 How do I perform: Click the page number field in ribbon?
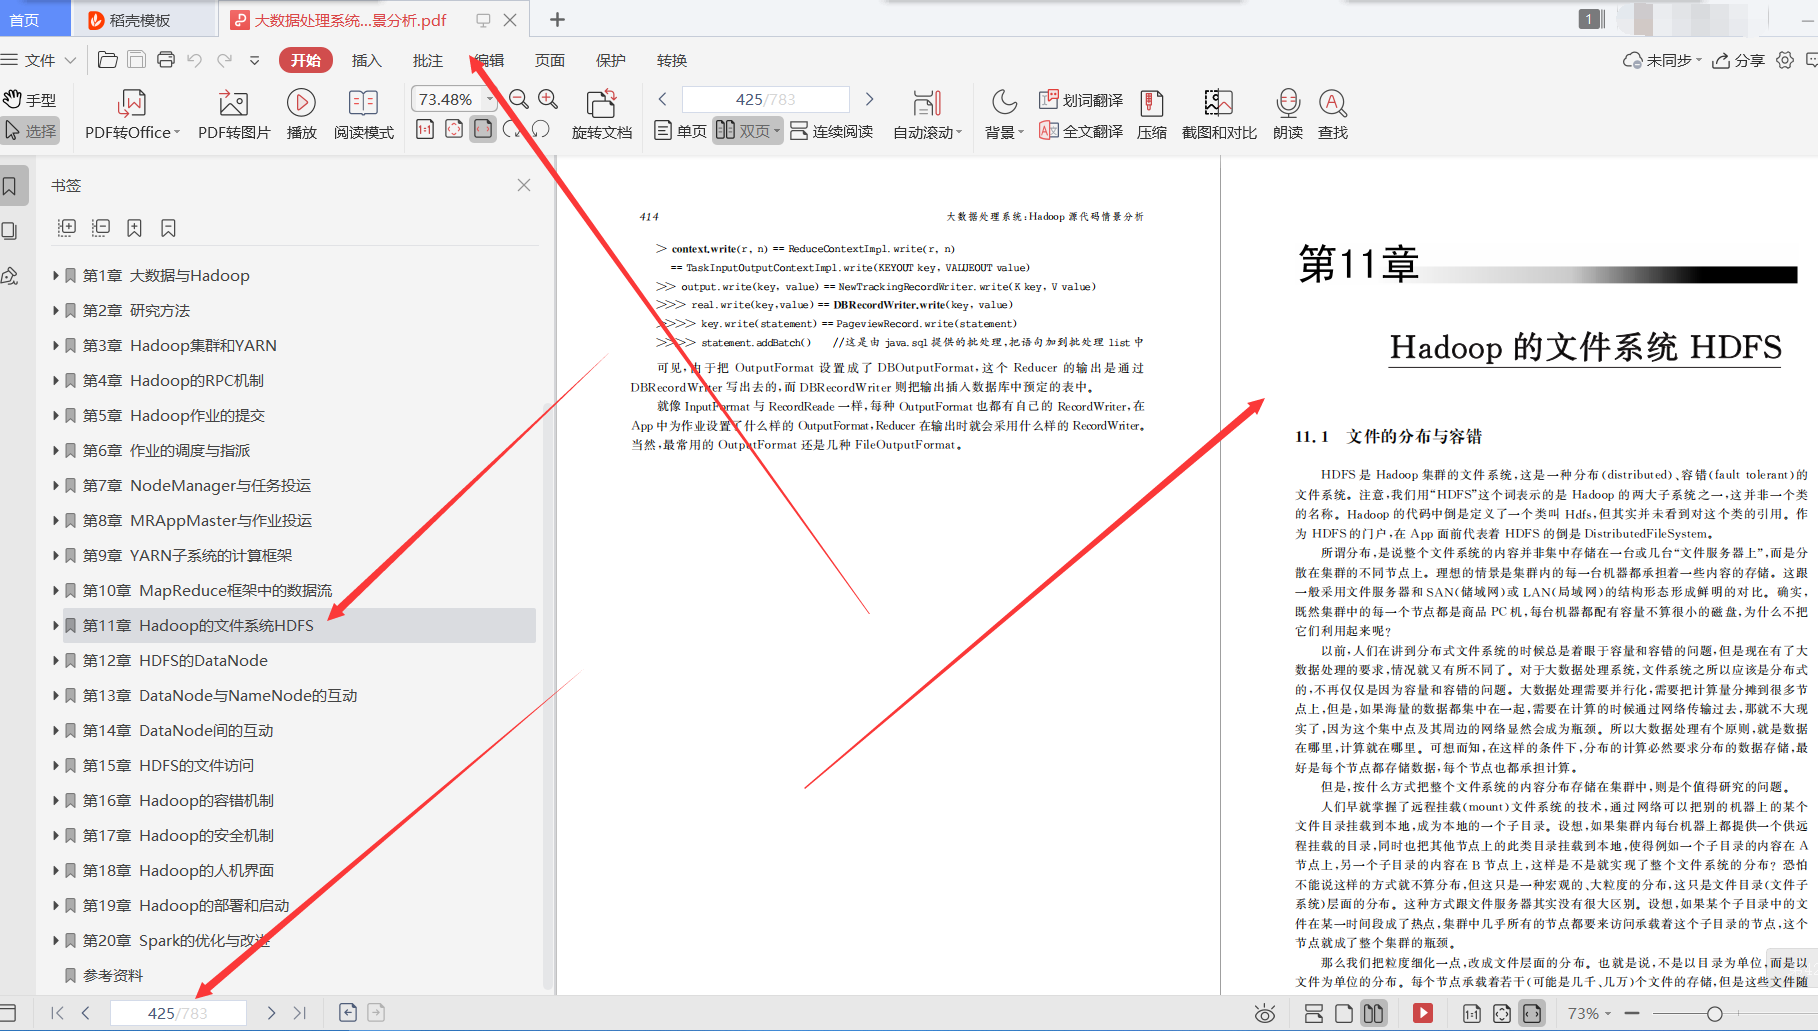point(765,99)
